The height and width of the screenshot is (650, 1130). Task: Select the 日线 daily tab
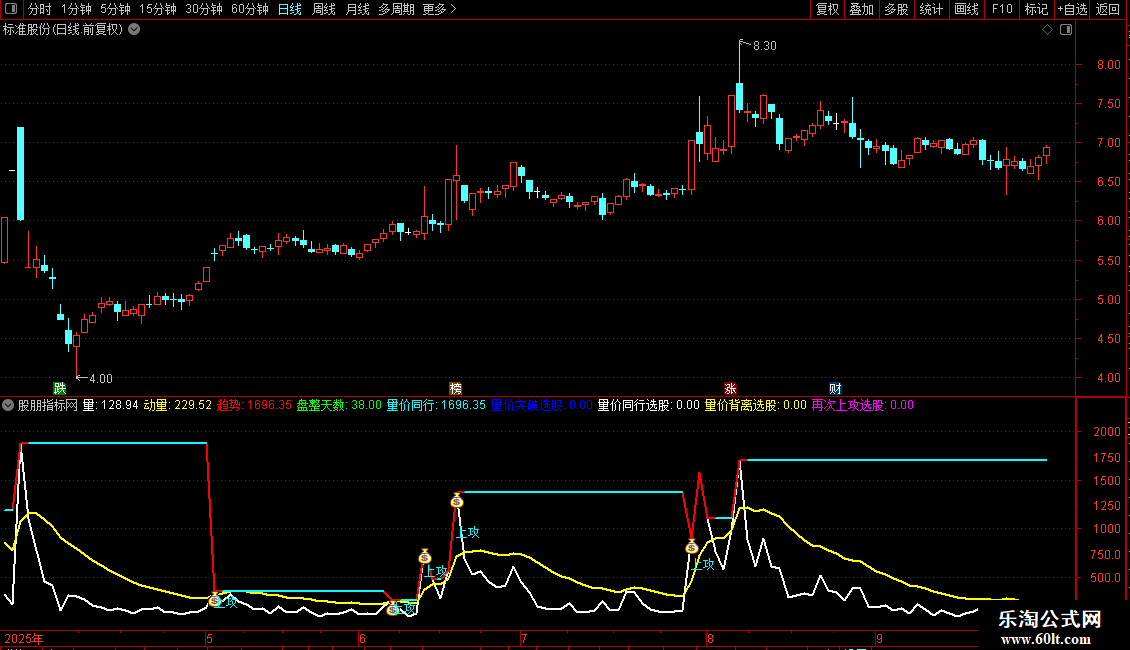point(290,9)
